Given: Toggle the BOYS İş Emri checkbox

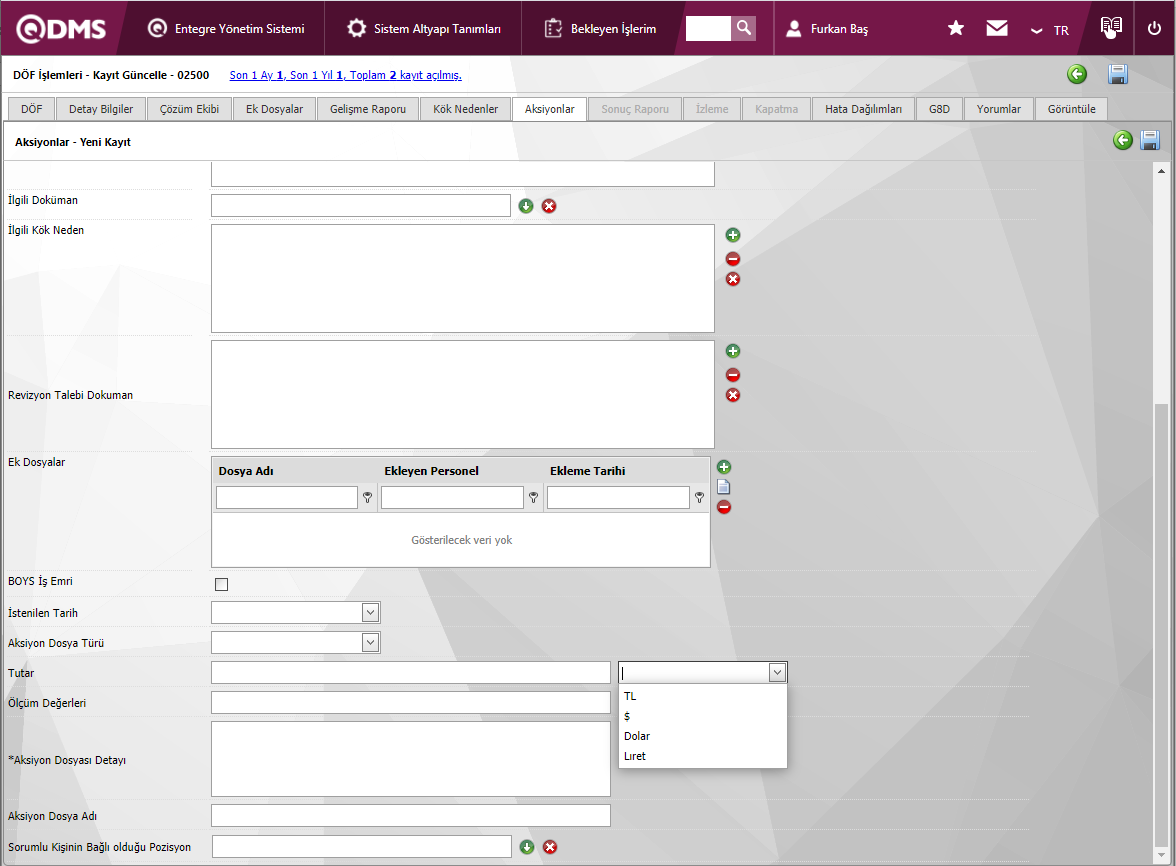Looking at the screenshot, I should tap(221, 584).
